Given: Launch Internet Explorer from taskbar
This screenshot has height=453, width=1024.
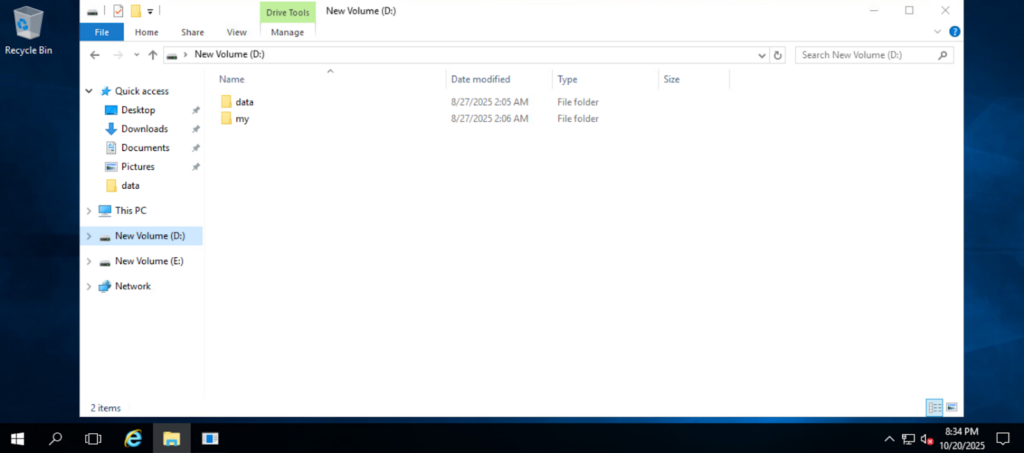Looking at the screenshot, I should [133, 438].
